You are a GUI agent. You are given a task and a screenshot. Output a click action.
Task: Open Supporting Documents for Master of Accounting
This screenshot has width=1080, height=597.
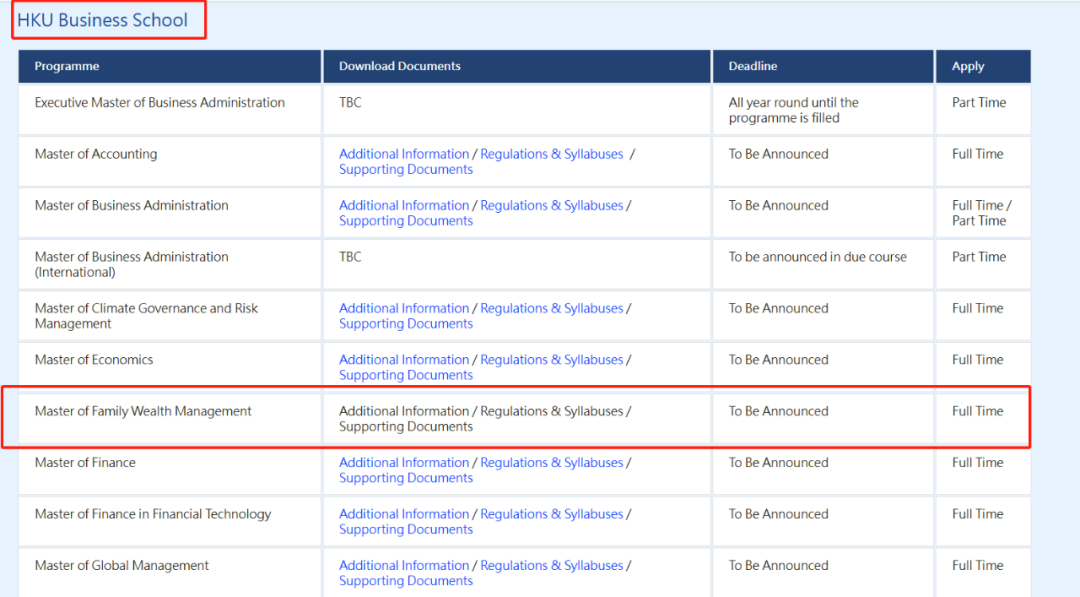pos(406,169)
